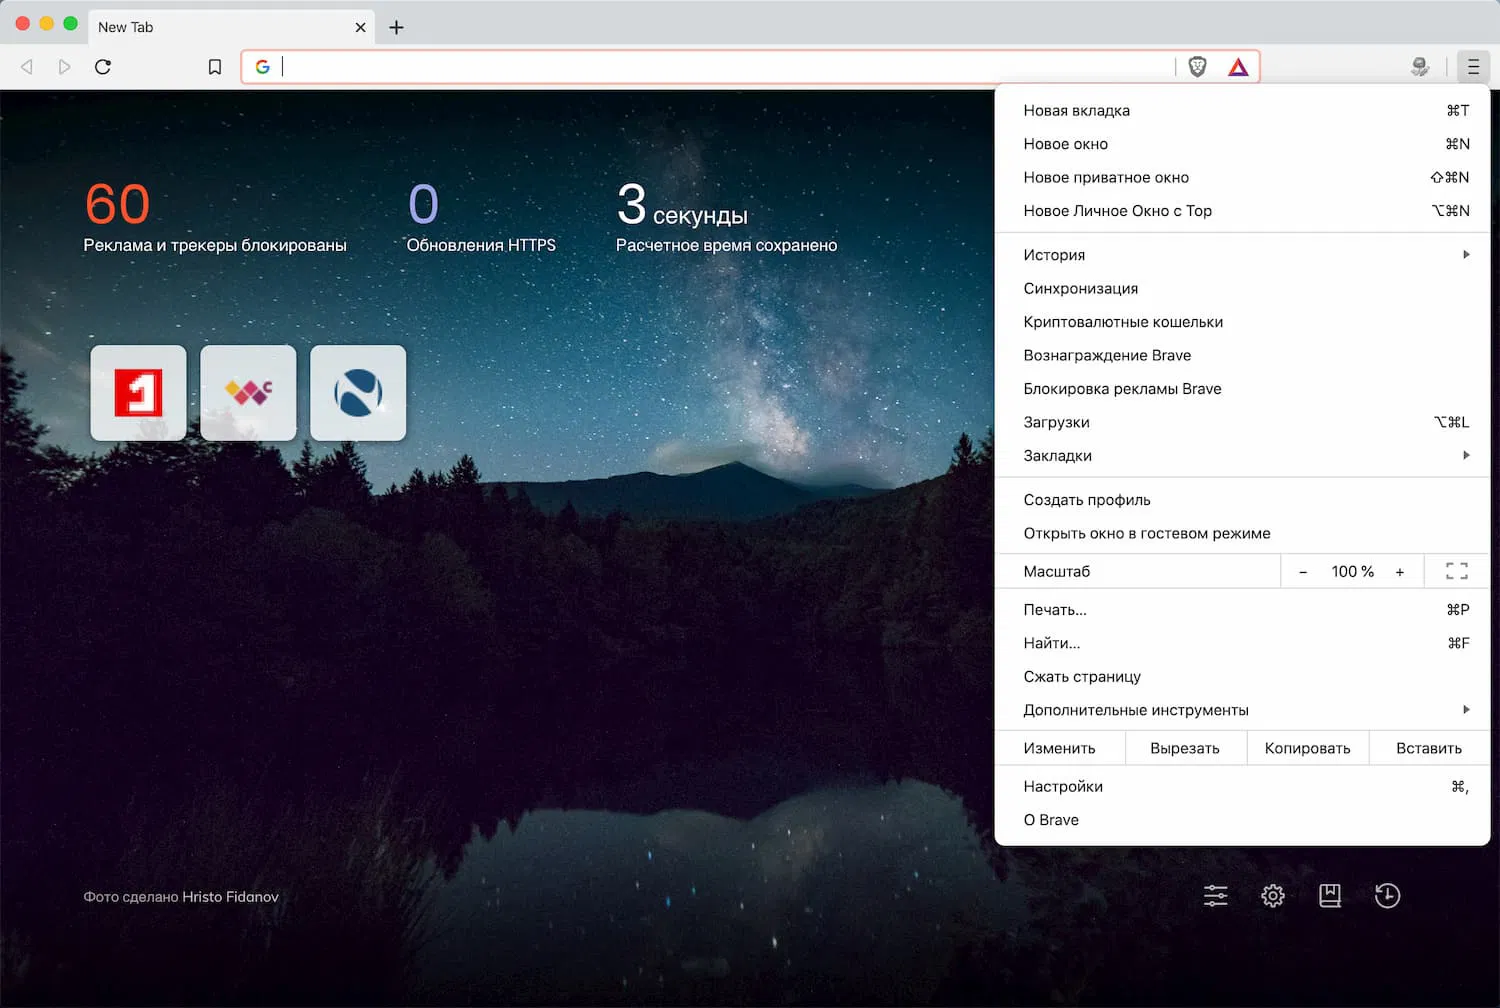
Task: Open the first shortcut tile with red logo
Action: click(x=138, y=392)
